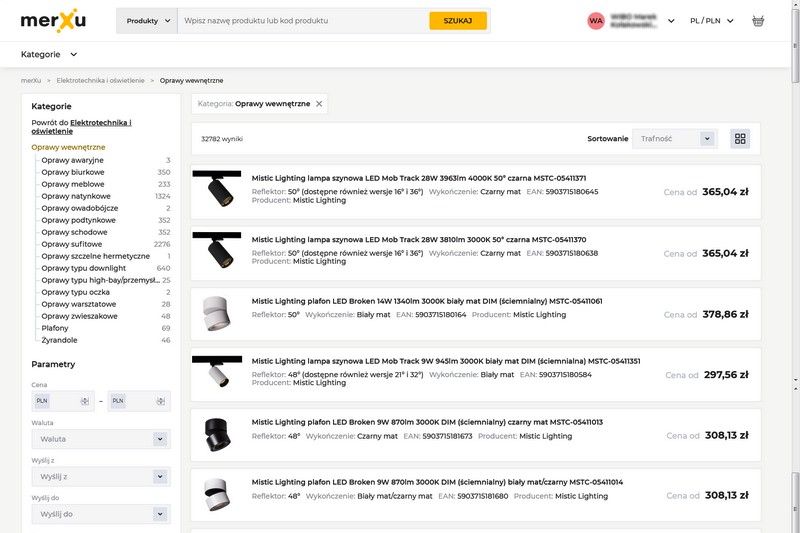Image resolution: width=800 pixels, height=533 pixels.
Task: Click the minimum price input field
Action: 63,401
